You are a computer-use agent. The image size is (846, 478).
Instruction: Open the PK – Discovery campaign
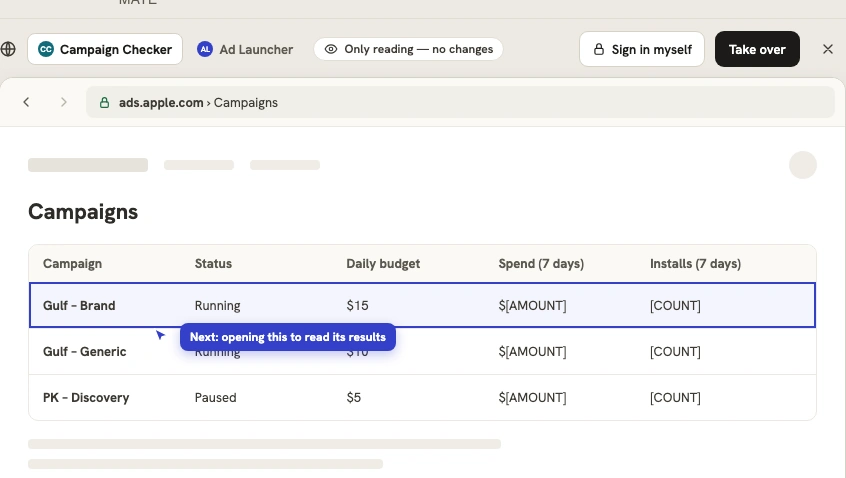pyautogui.click(x=422, y=398)
